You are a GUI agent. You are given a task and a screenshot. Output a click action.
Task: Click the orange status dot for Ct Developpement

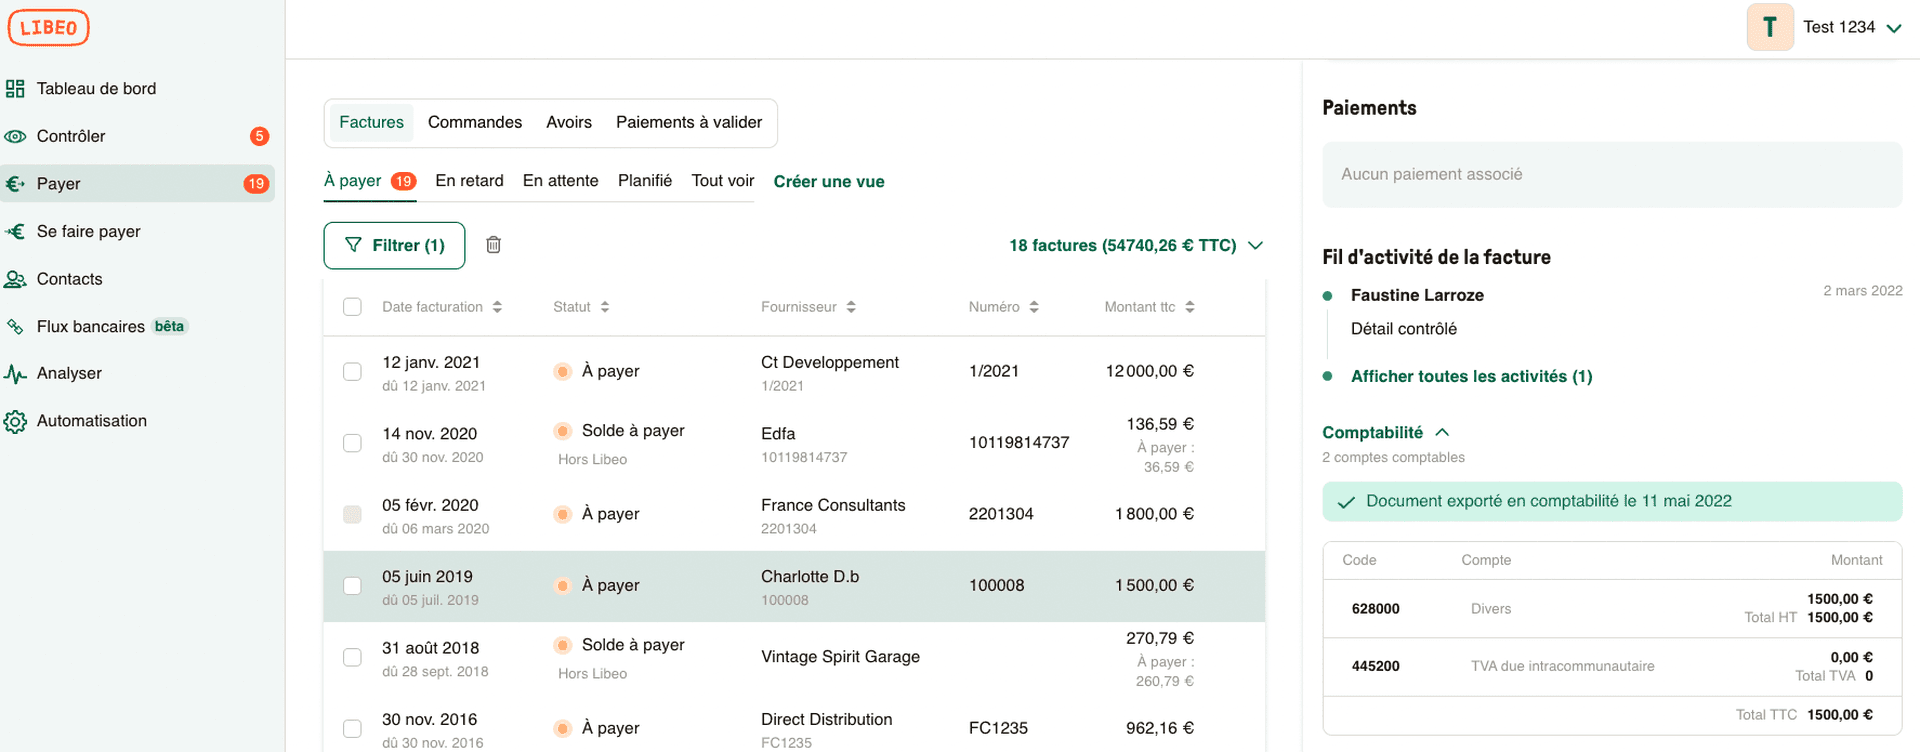[x=563, y=371]
